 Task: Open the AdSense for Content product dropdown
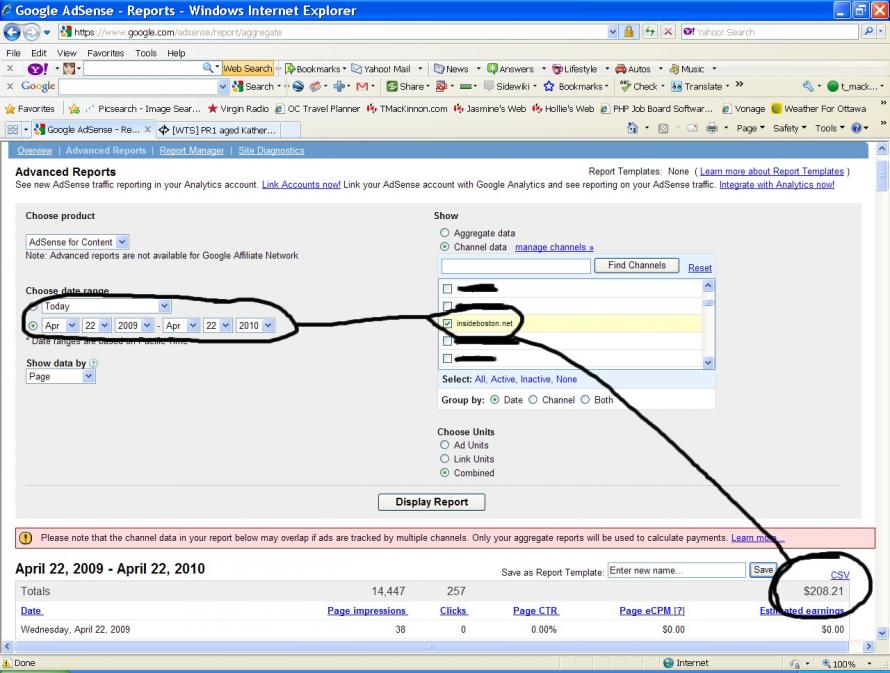(x=77, y=242)
